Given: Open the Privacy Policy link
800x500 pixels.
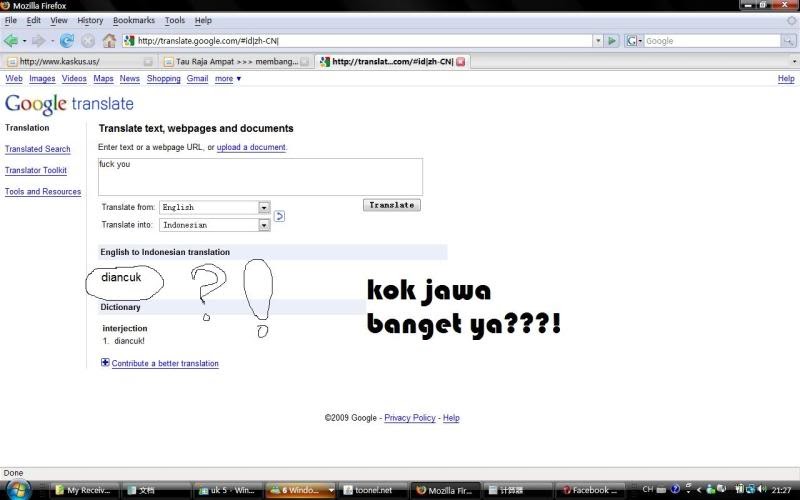Looking at the screenshot, I should pos(410,418).
